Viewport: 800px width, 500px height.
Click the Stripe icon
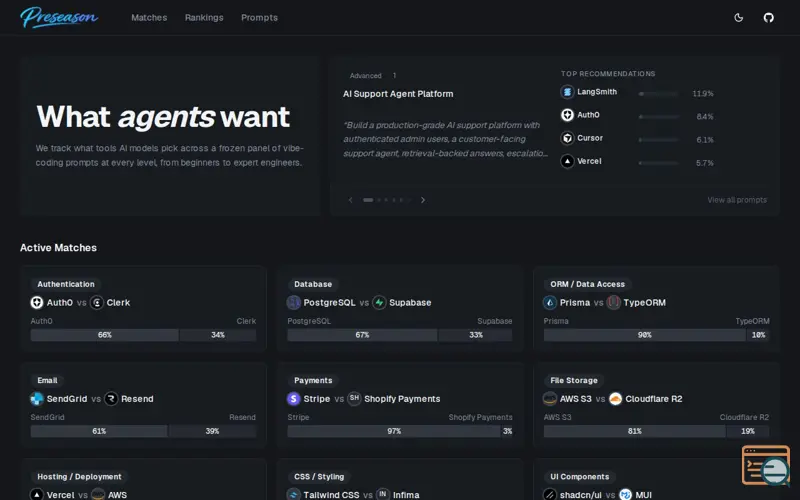point(293,399)
